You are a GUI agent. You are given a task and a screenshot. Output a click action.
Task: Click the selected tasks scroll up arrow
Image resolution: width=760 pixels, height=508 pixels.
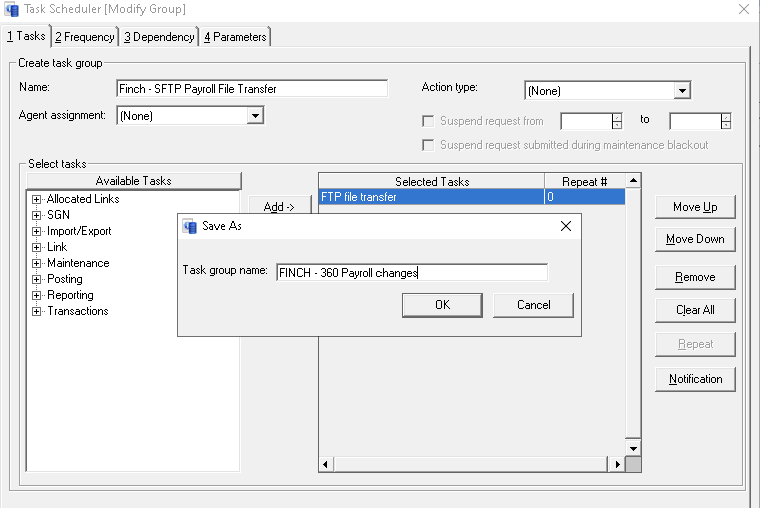click(x=633, y=181)
